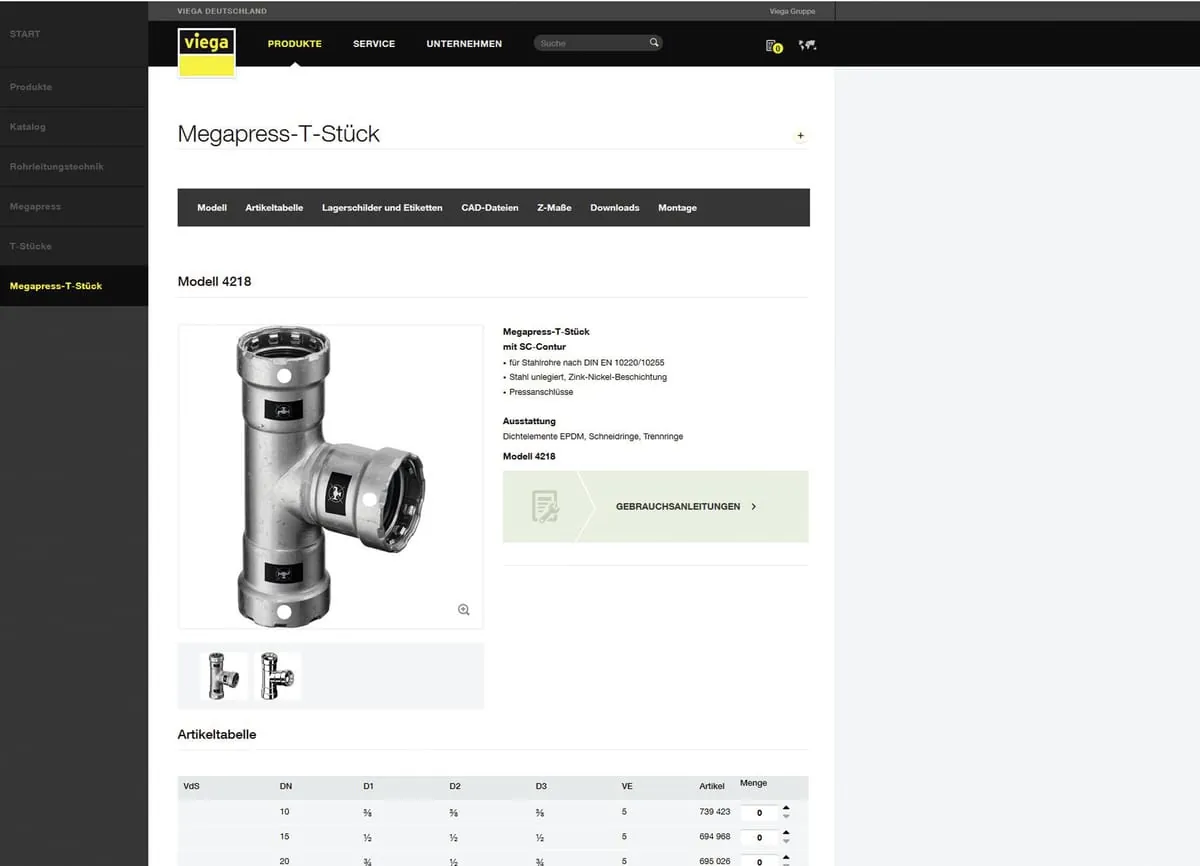Switch to the CAD-Dateien tab
Screen dimensions: 1200x866
pyautogui.click(x=490, y=208)
